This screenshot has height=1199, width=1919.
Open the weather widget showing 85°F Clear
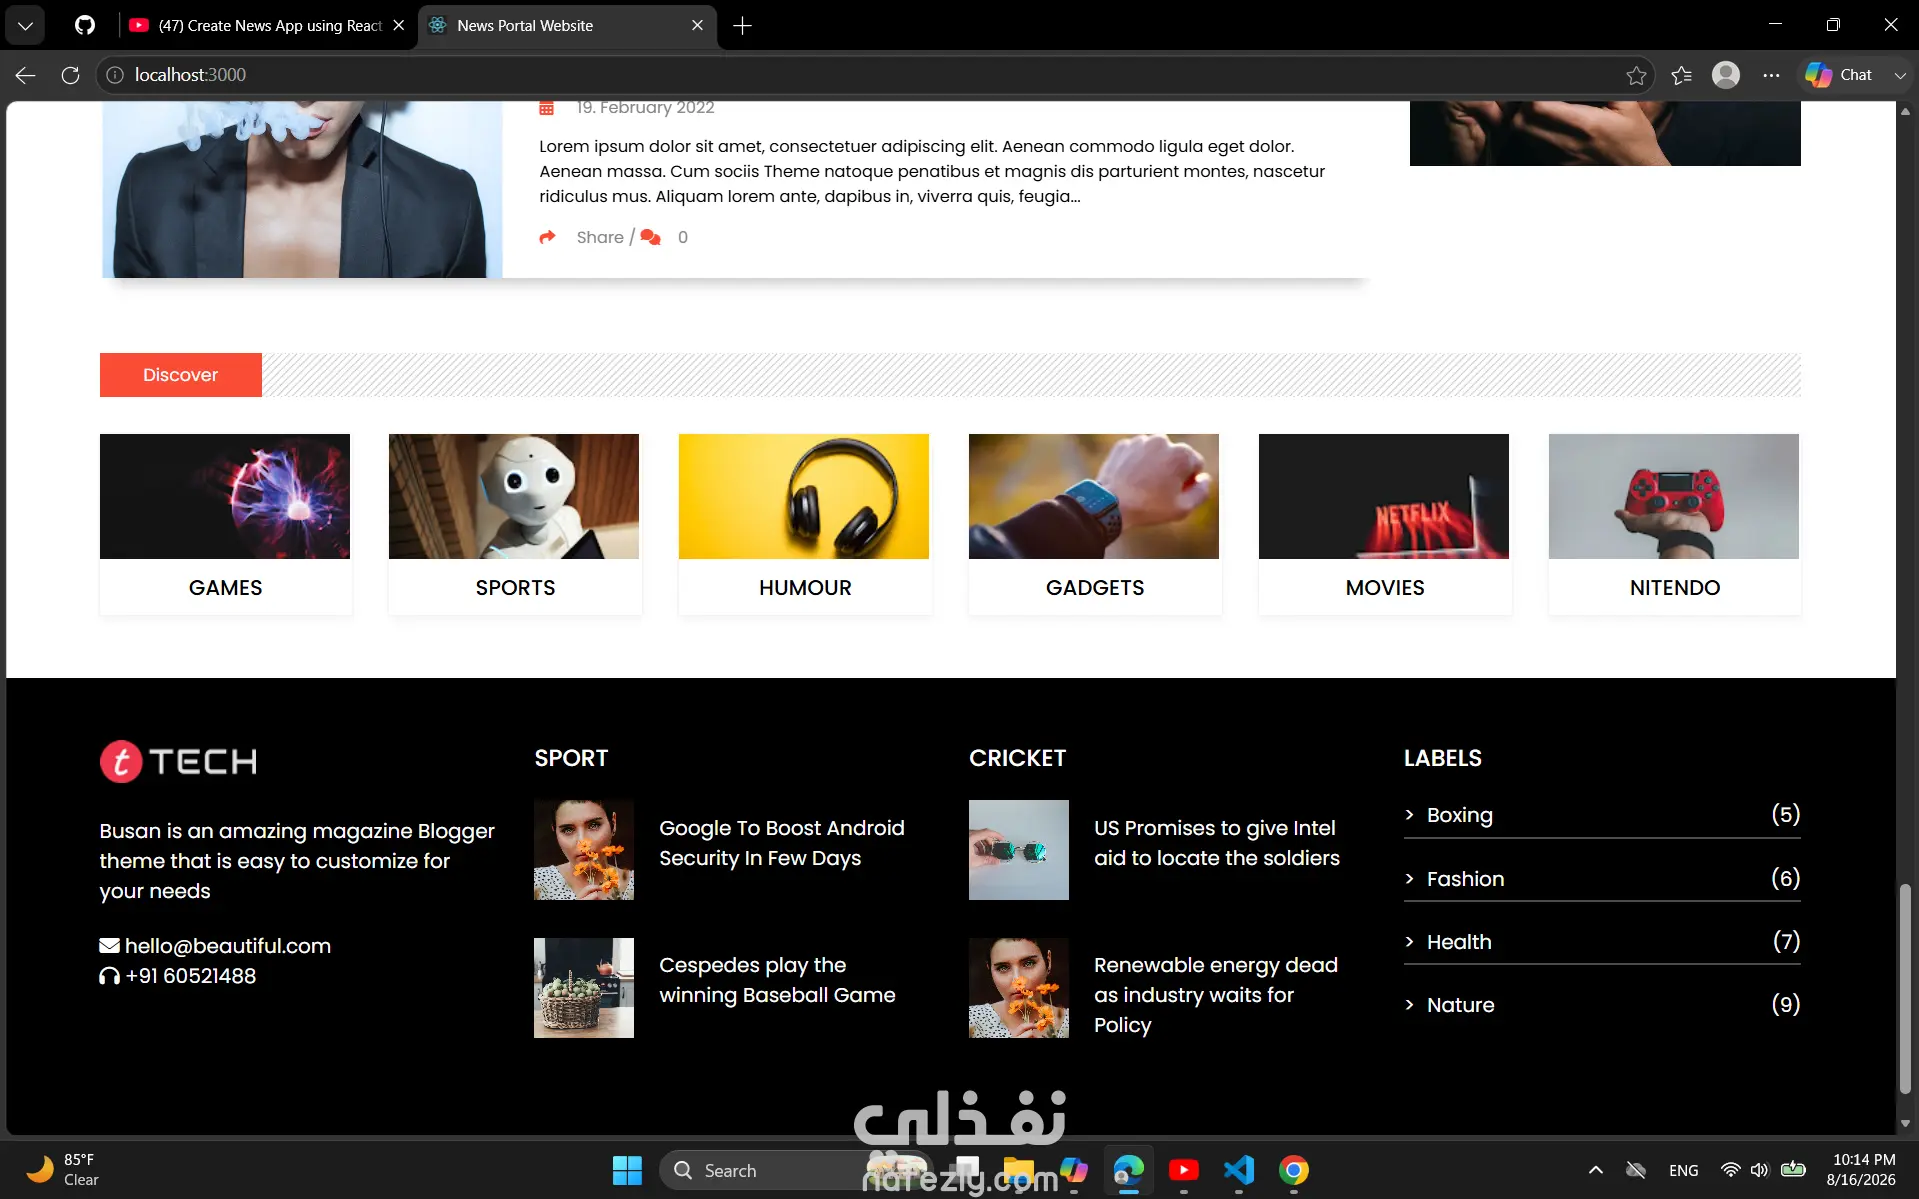[x=62, y=1170]
